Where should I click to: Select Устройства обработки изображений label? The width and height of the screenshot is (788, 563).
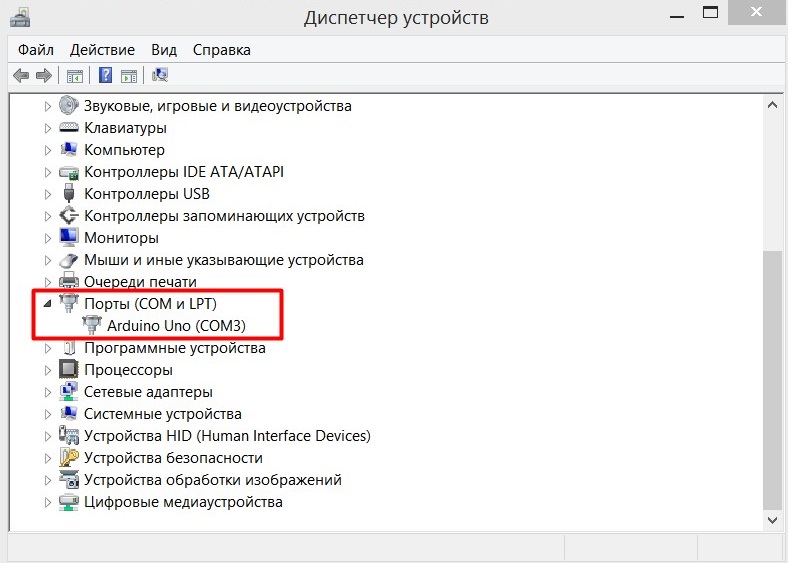[x=213, y=480]
